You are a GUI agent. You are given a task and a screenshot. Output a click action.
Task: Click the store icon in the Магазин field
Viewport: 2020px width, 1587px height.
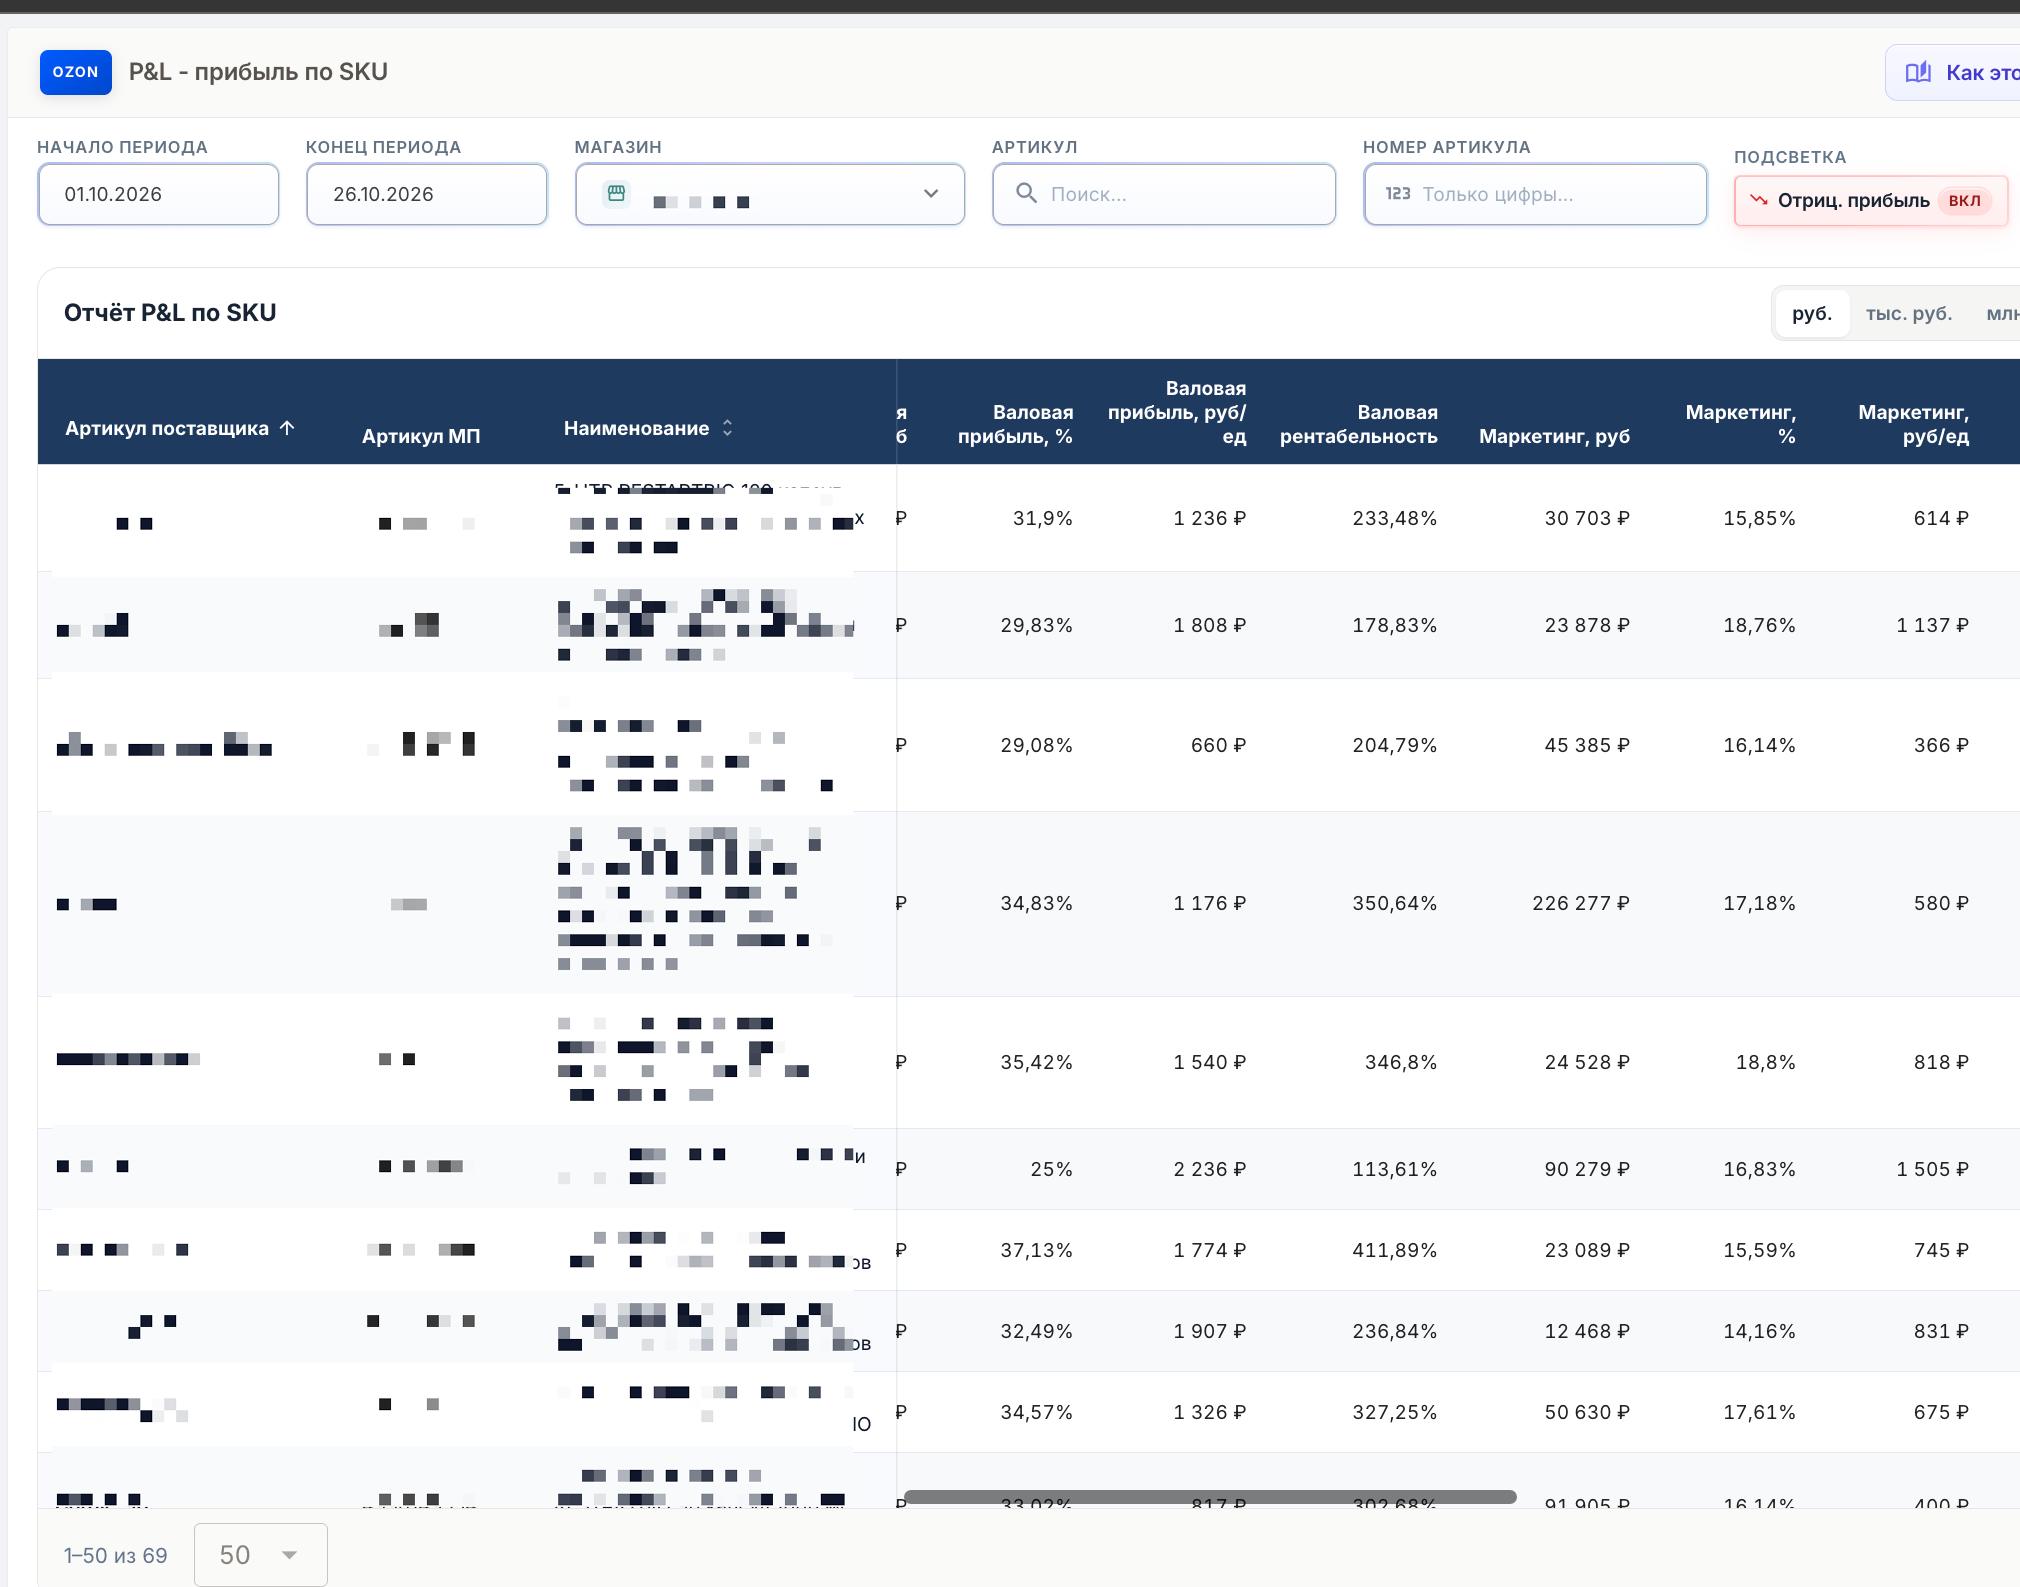pos(616,193)
